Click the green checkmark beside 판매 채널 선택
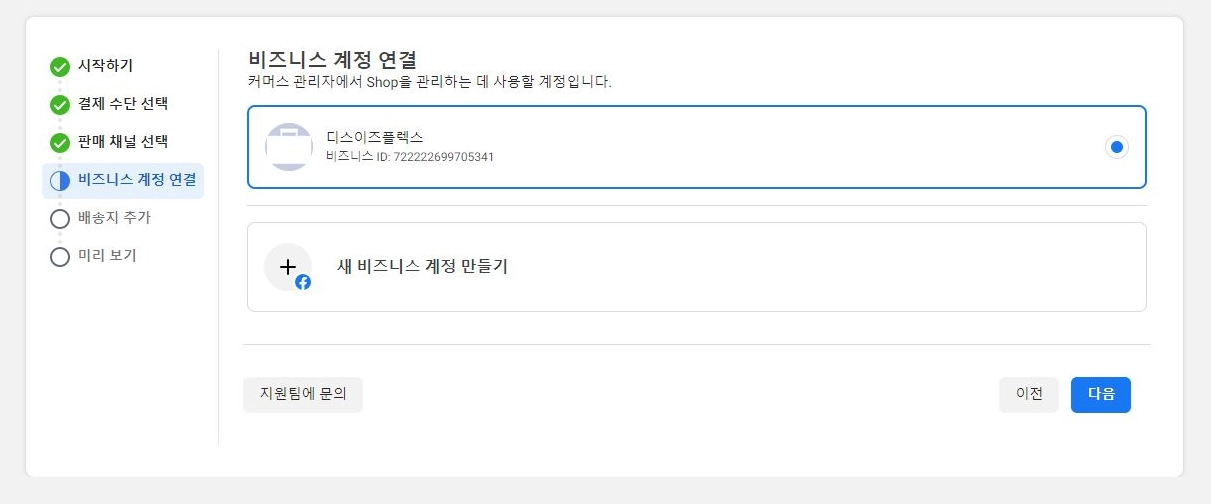Screen dimensions: 1211x504 60,142
